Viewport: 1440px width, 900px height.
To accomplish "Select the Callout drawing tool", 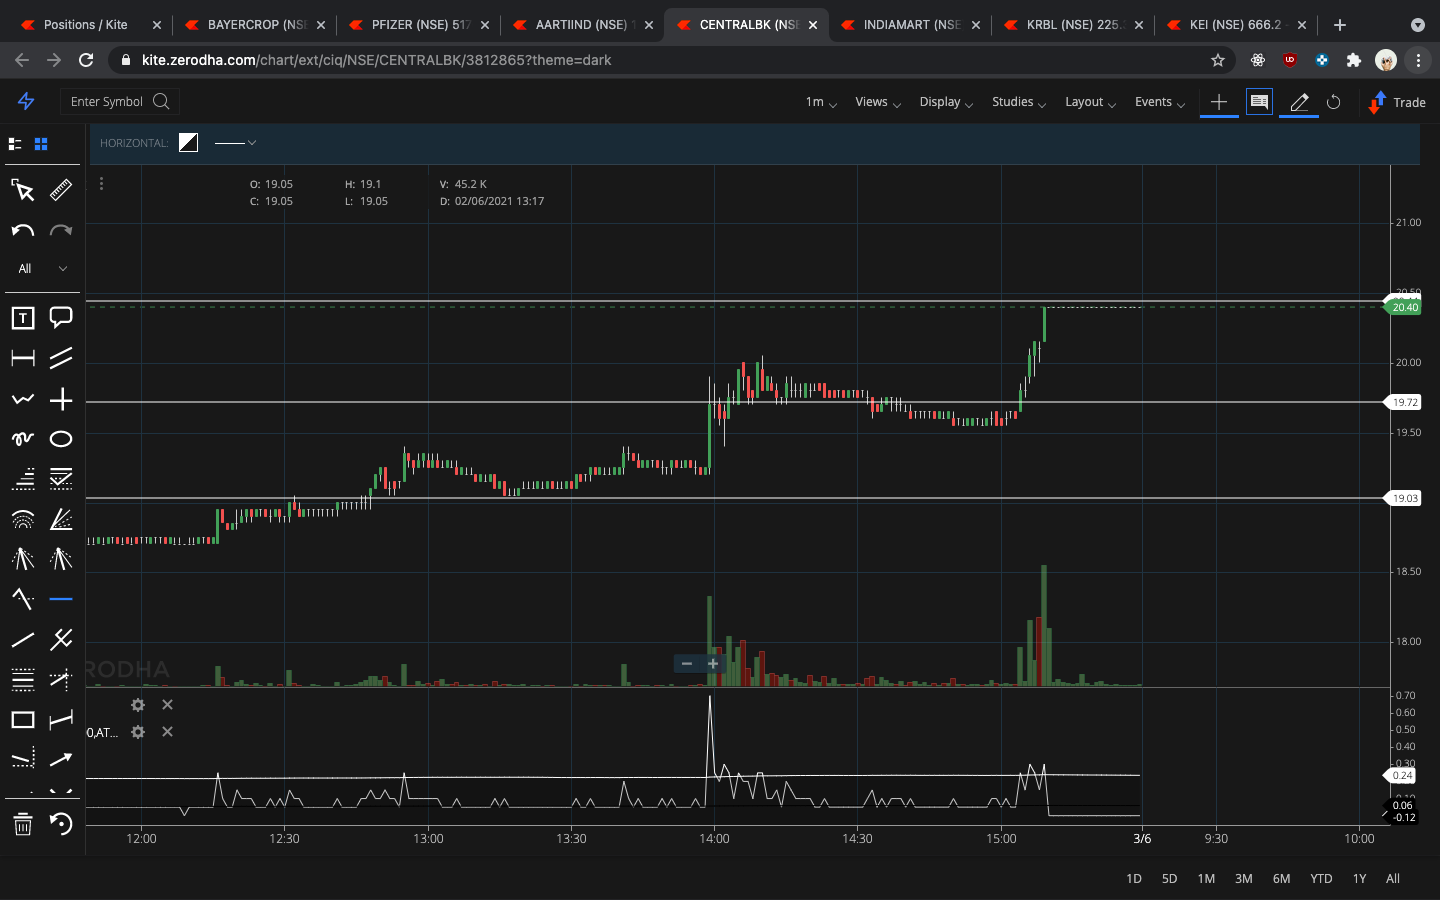I will (x=61, y=317).
